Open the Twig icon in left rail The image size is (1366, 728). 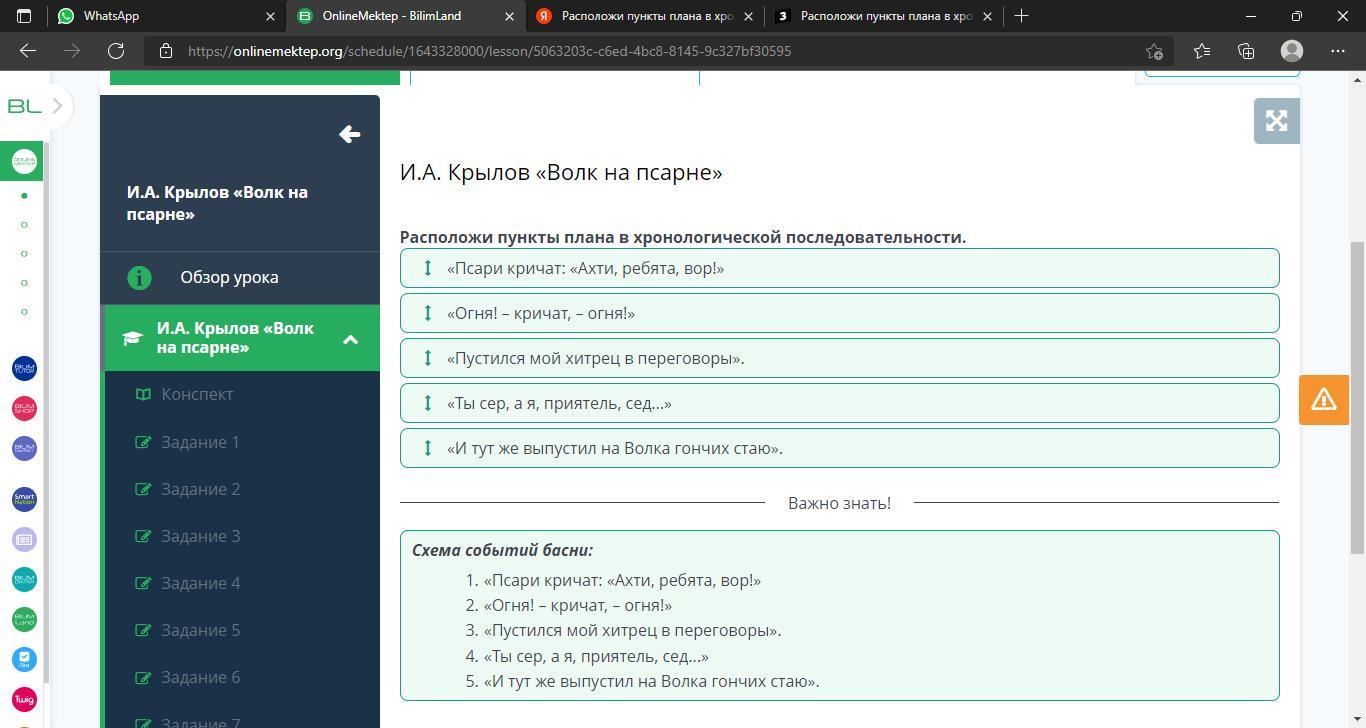click(24, 699)
